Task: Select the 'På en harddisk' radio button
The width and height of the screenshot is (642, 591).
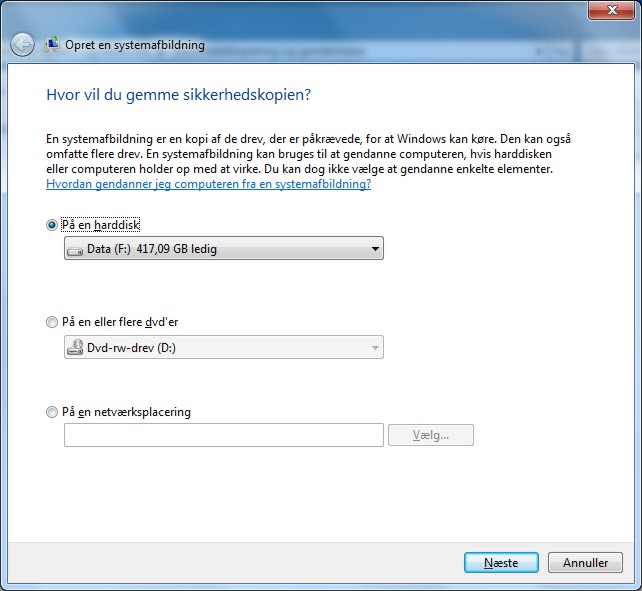Action: tap(52, 225)
